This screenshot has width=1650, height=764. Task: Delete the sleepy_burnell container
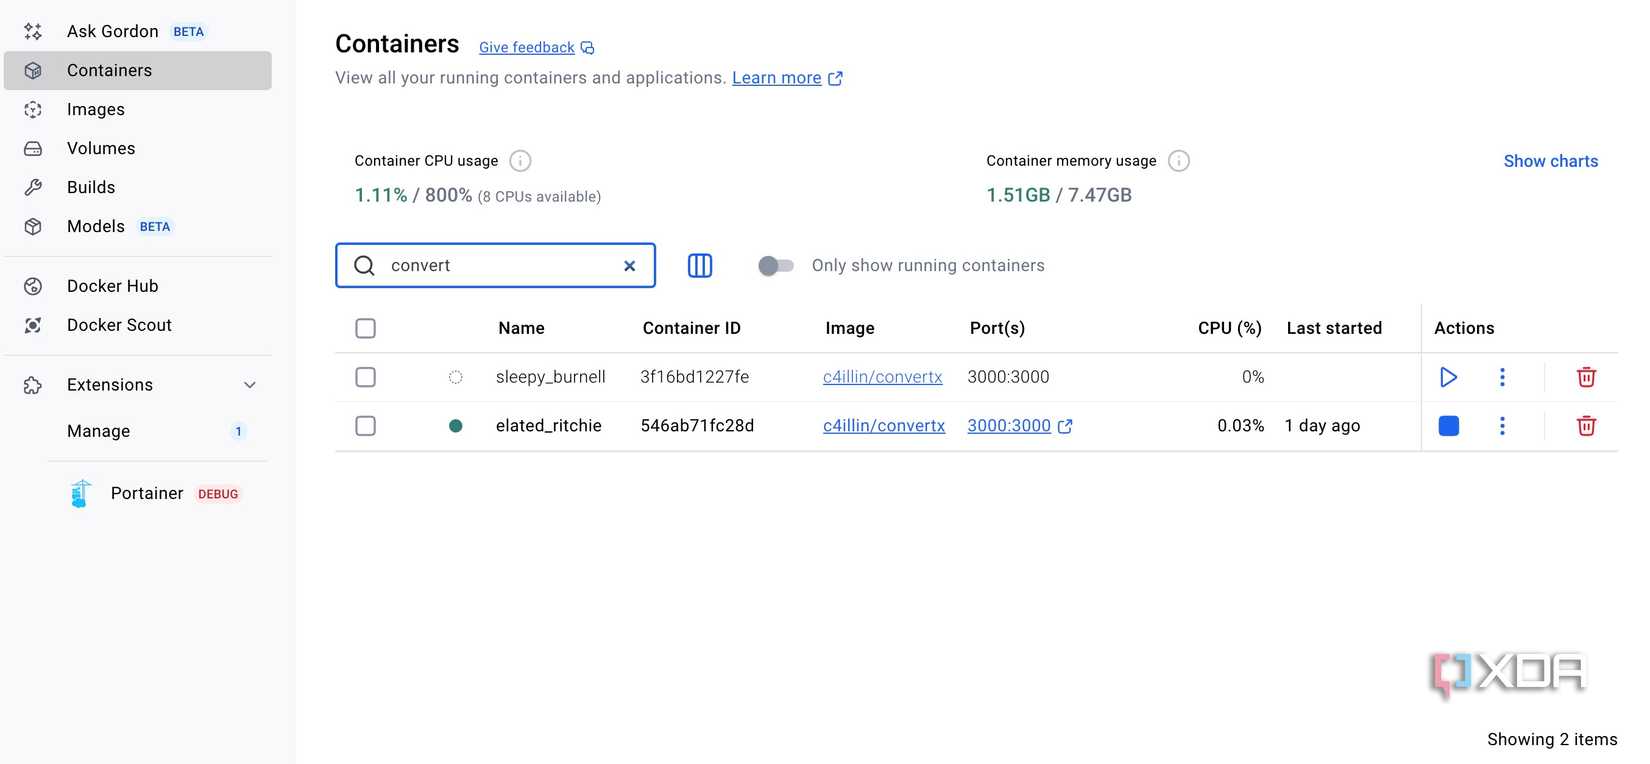point(1586,377)
